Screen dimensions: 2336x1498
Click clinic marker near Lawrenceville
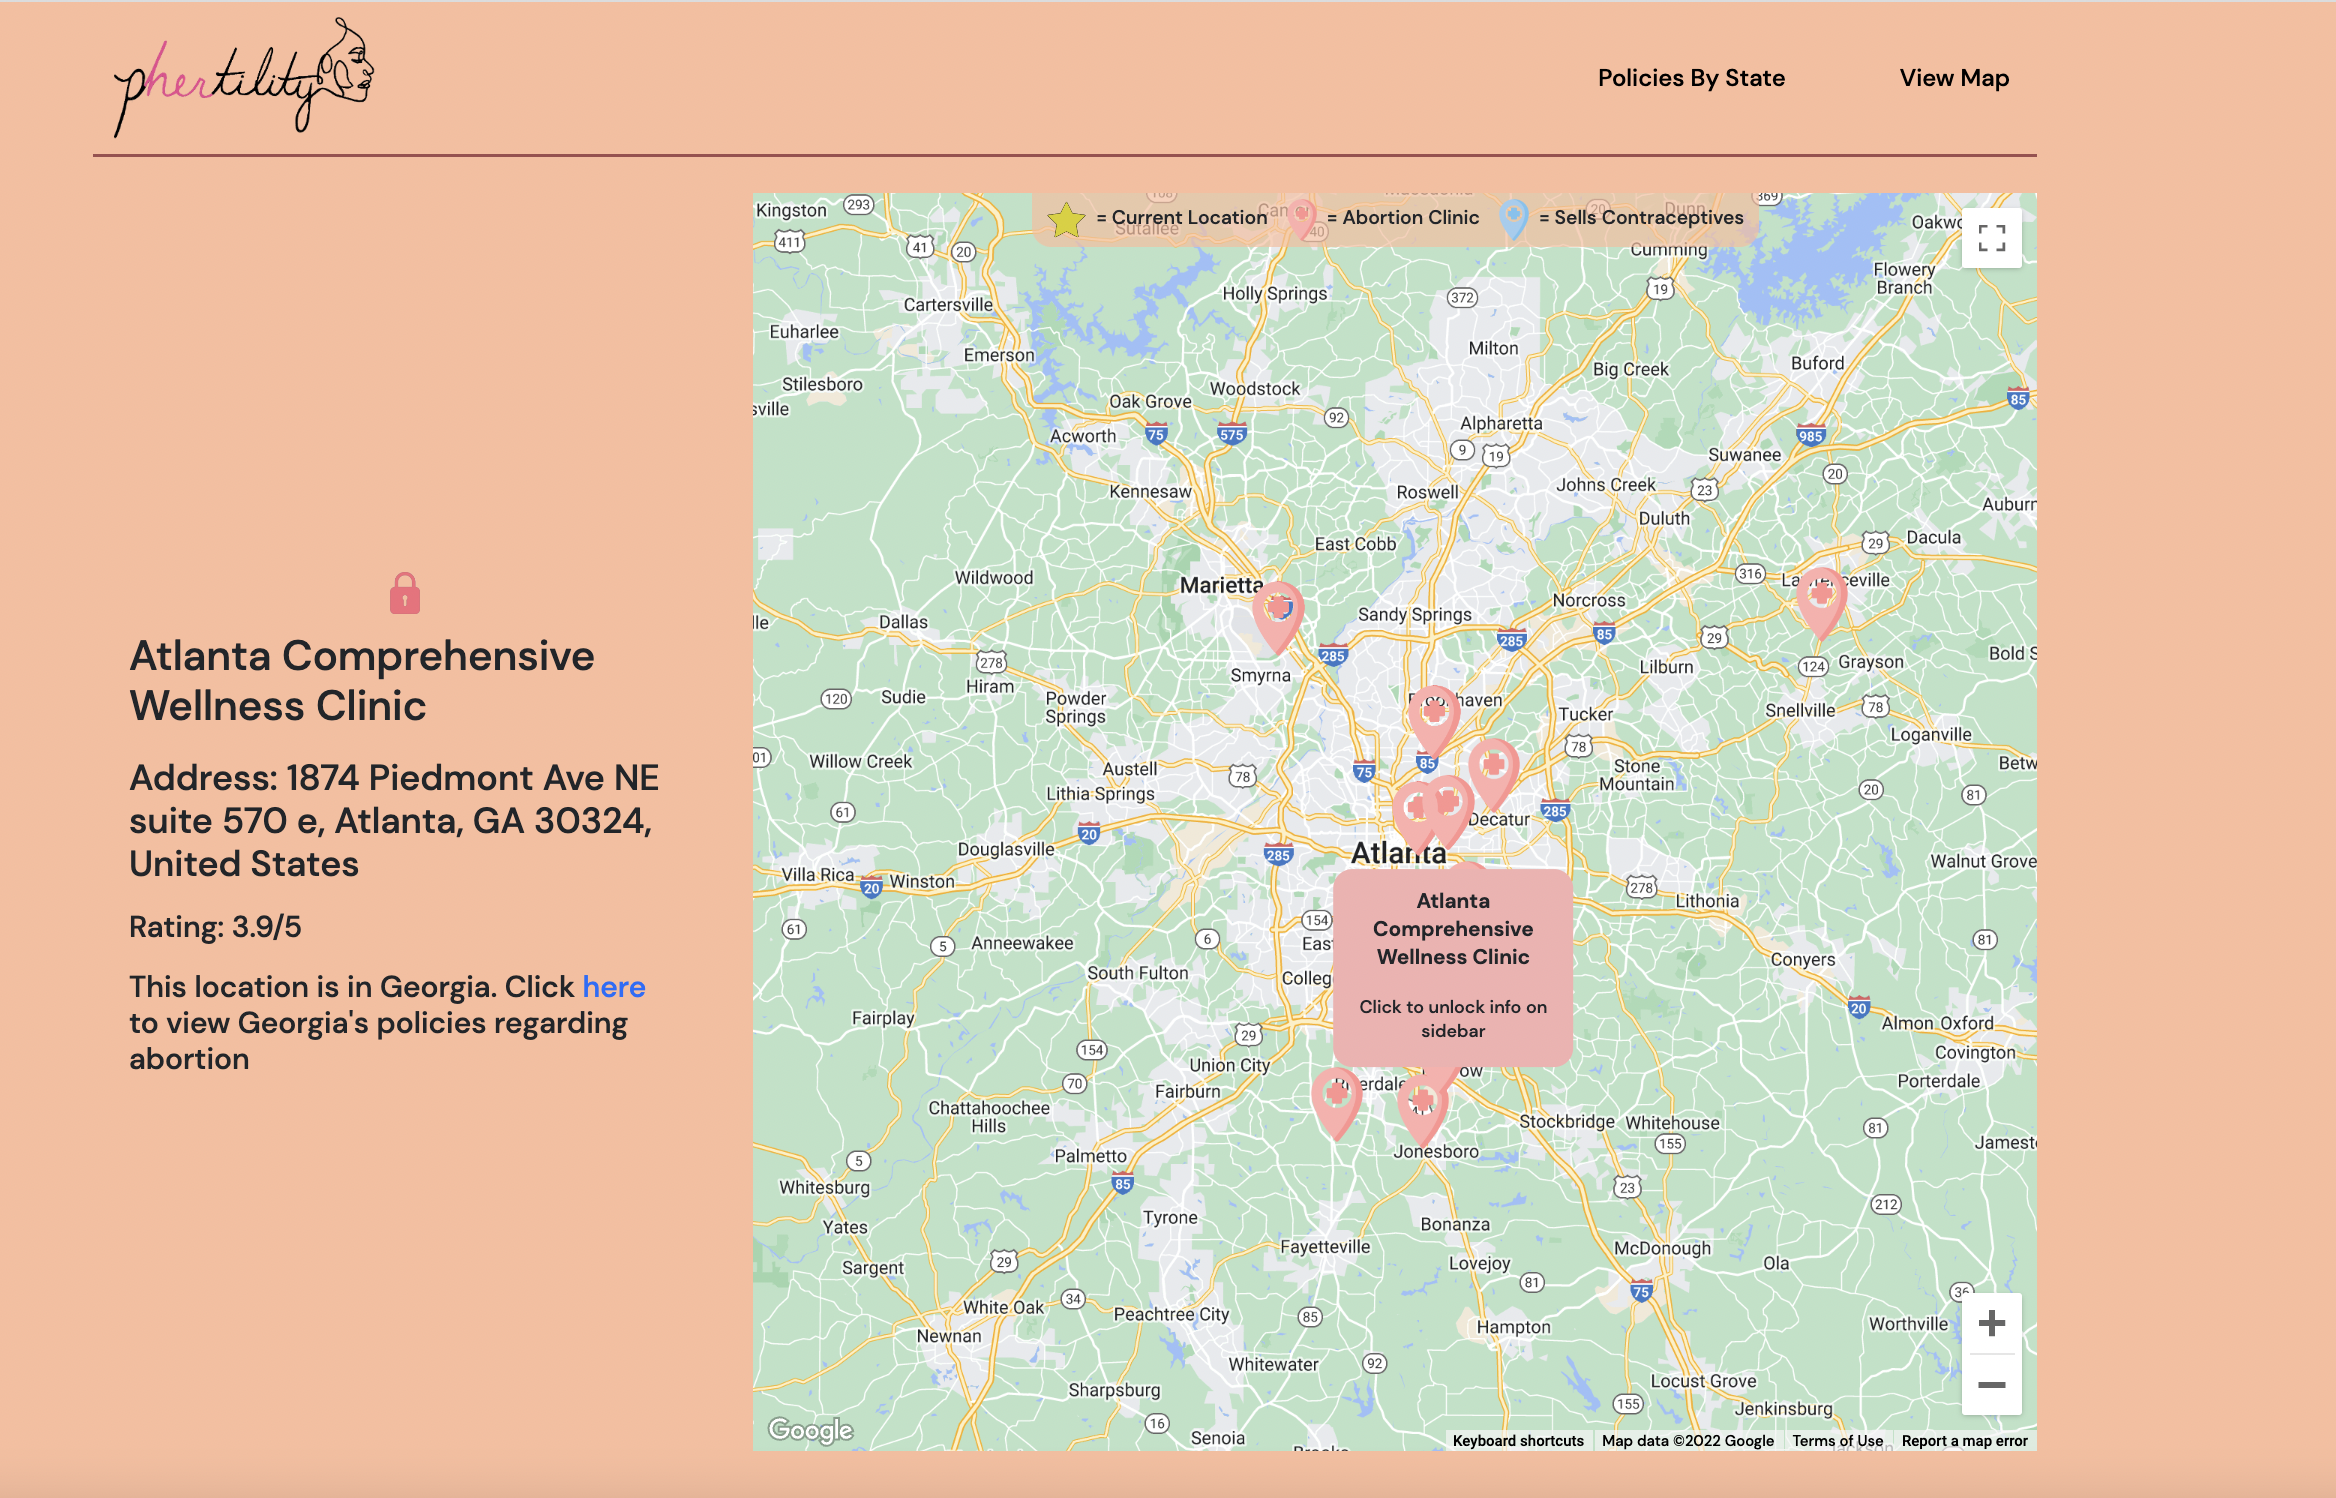pos(1820,600)
